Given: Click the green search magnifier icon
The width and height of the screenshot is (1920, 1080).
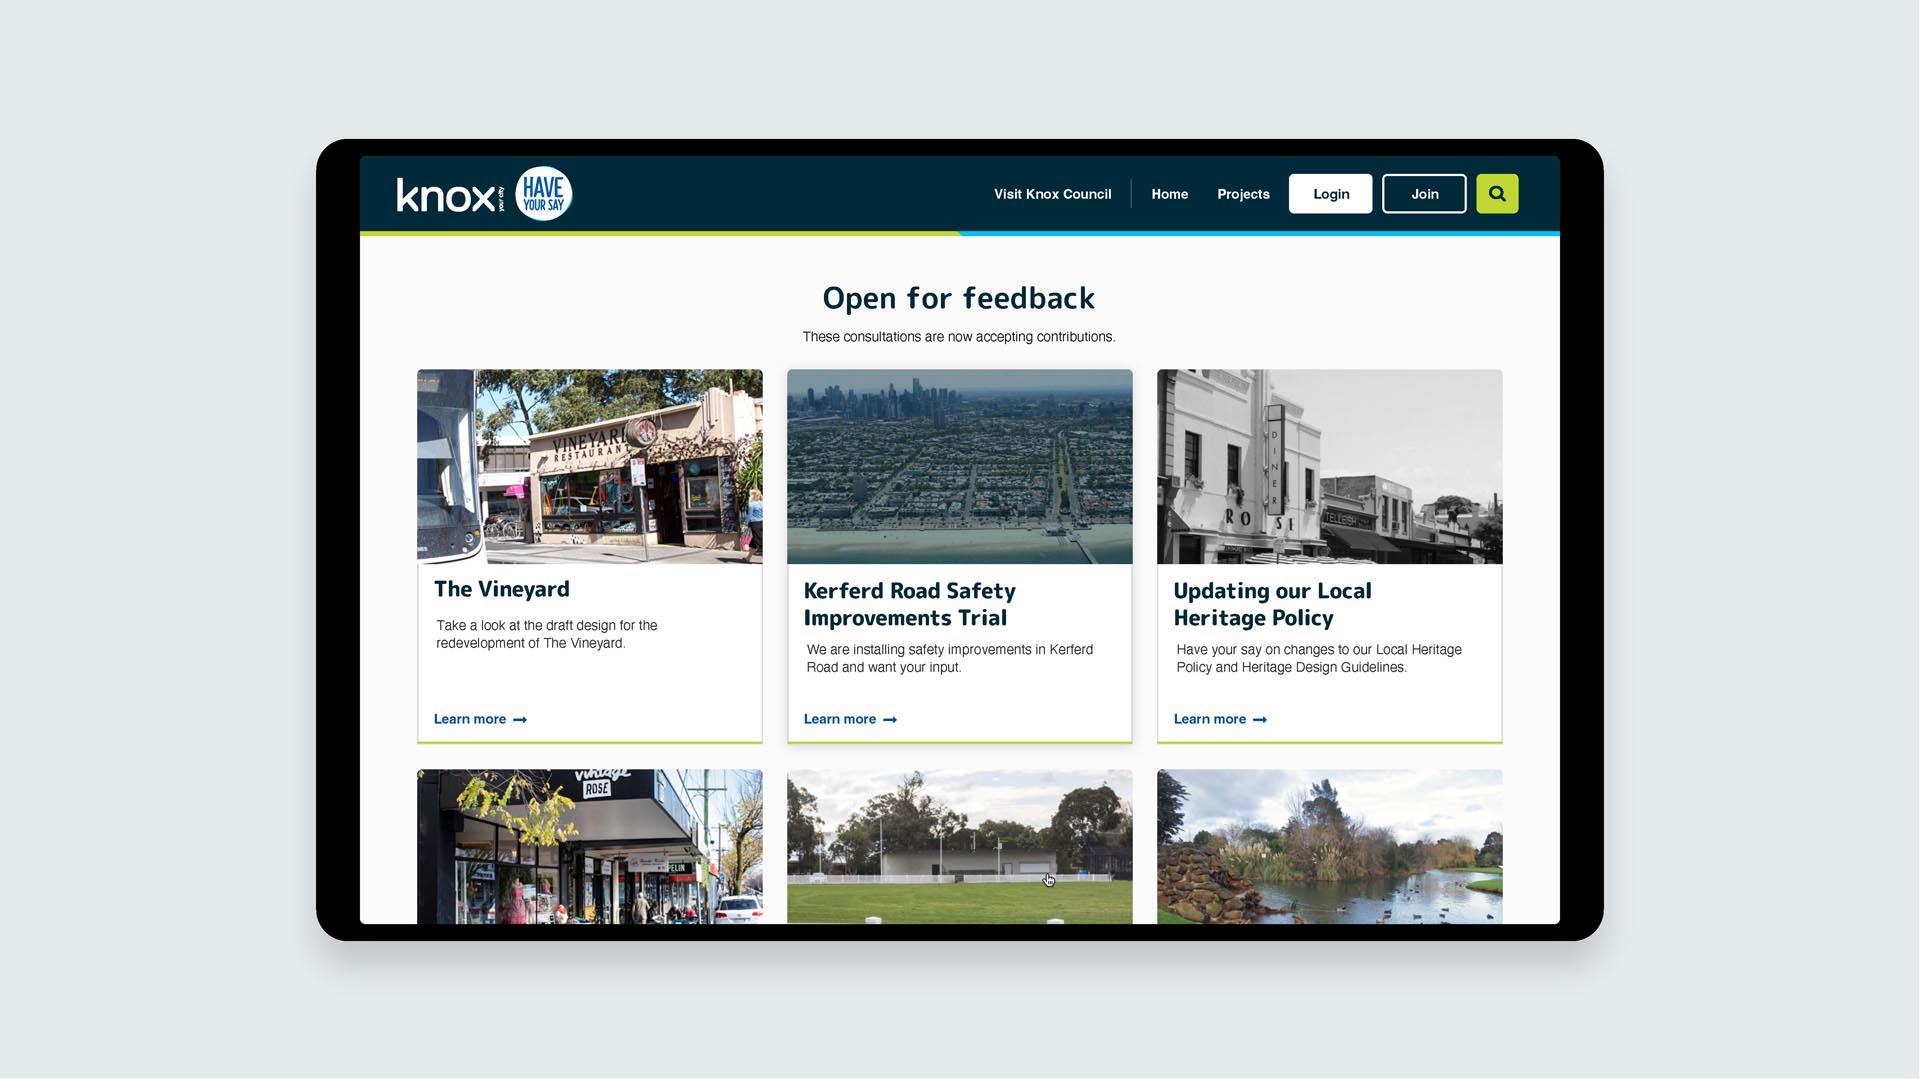Looking at the screenshot, I should pos(1497,194).
